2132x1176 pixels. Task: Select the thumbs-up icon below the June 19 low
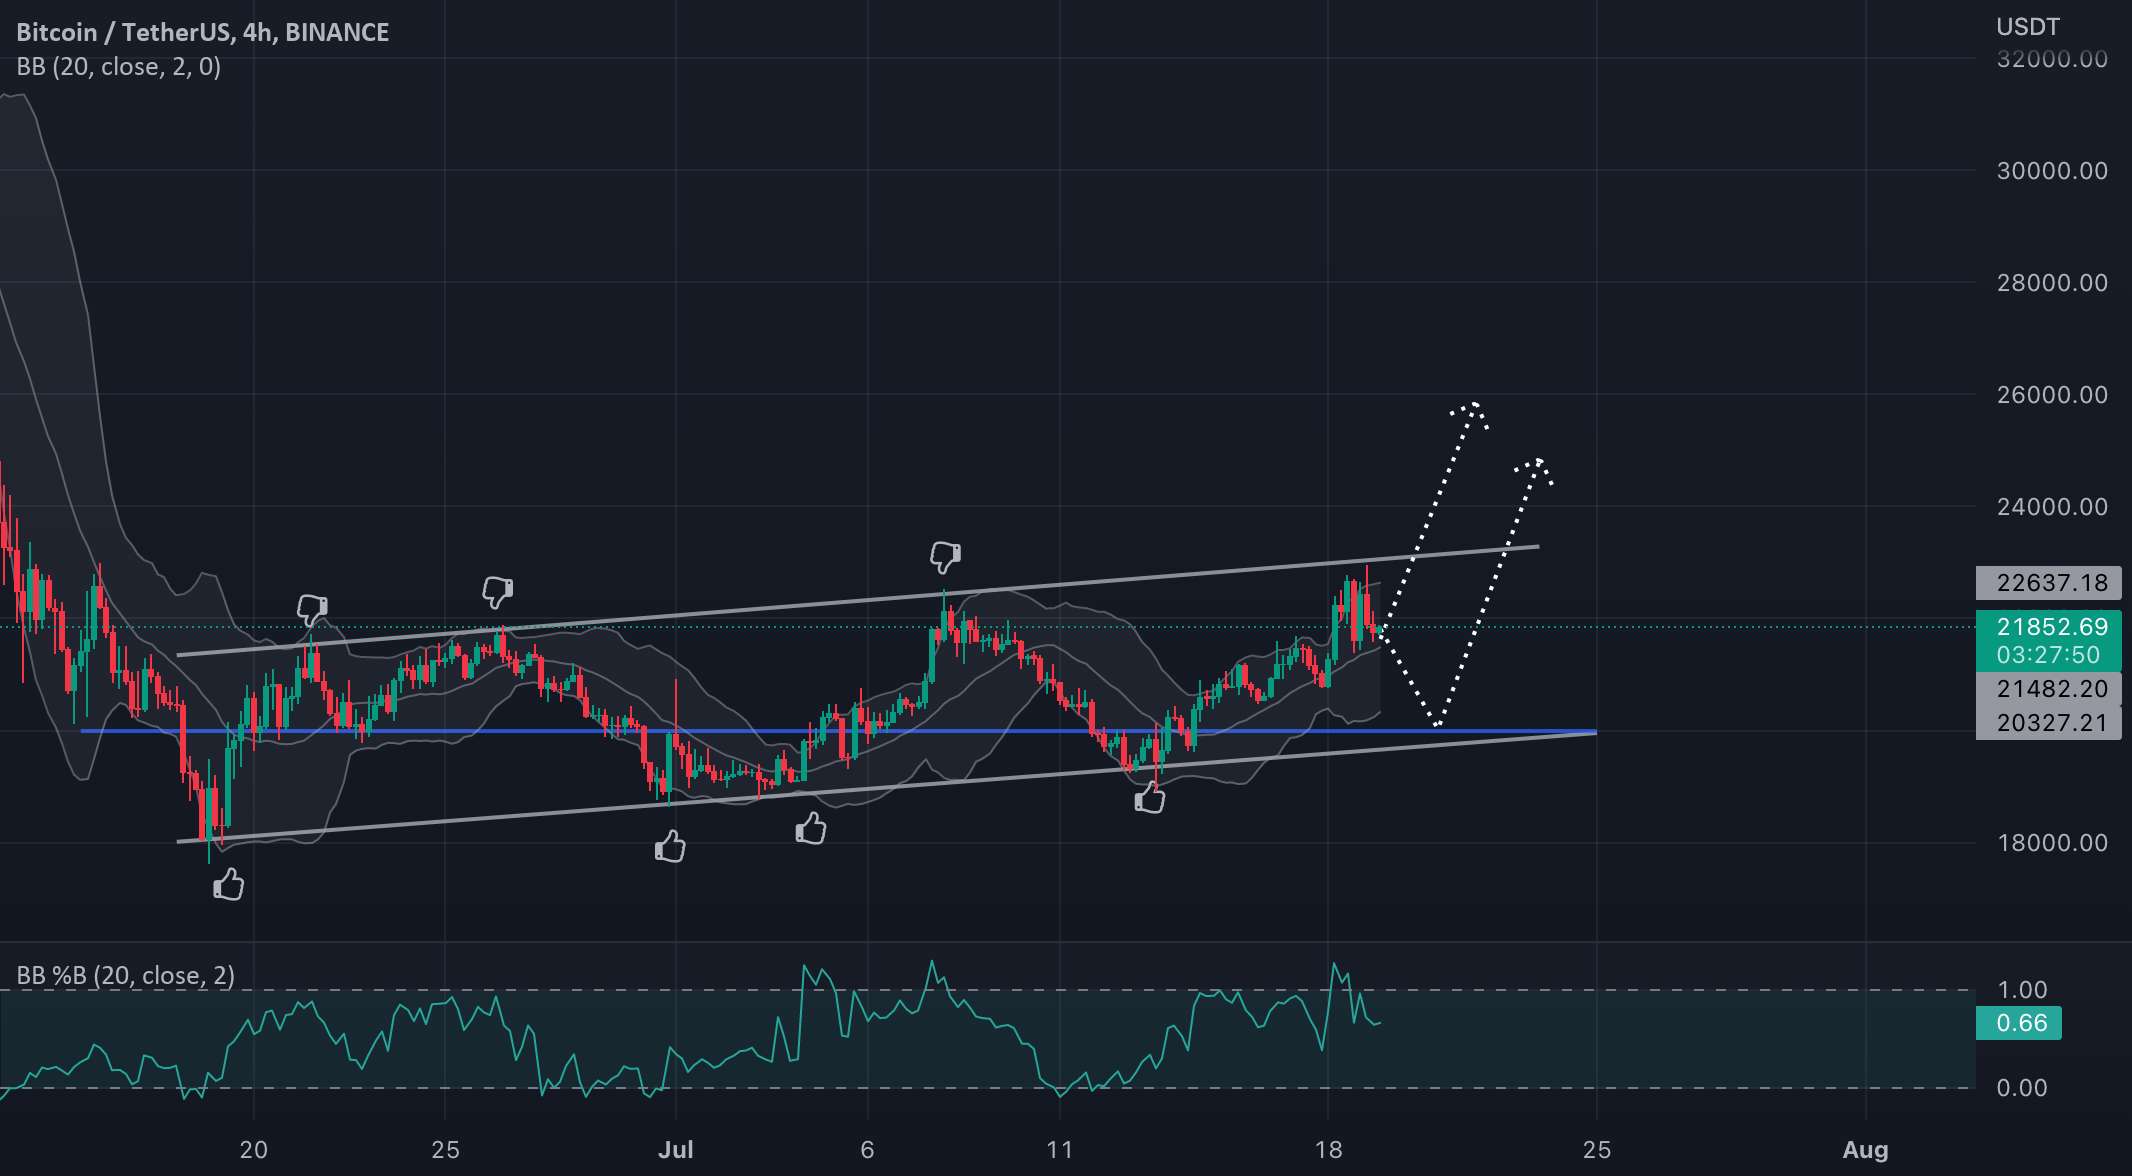tap(229, 885)
